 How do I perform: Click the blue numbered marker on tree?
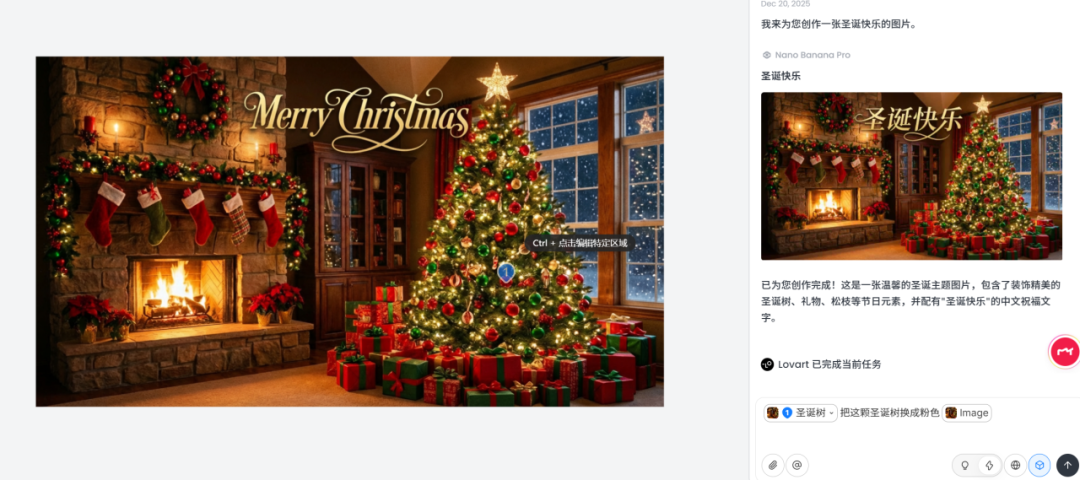[x=506, y=273]
